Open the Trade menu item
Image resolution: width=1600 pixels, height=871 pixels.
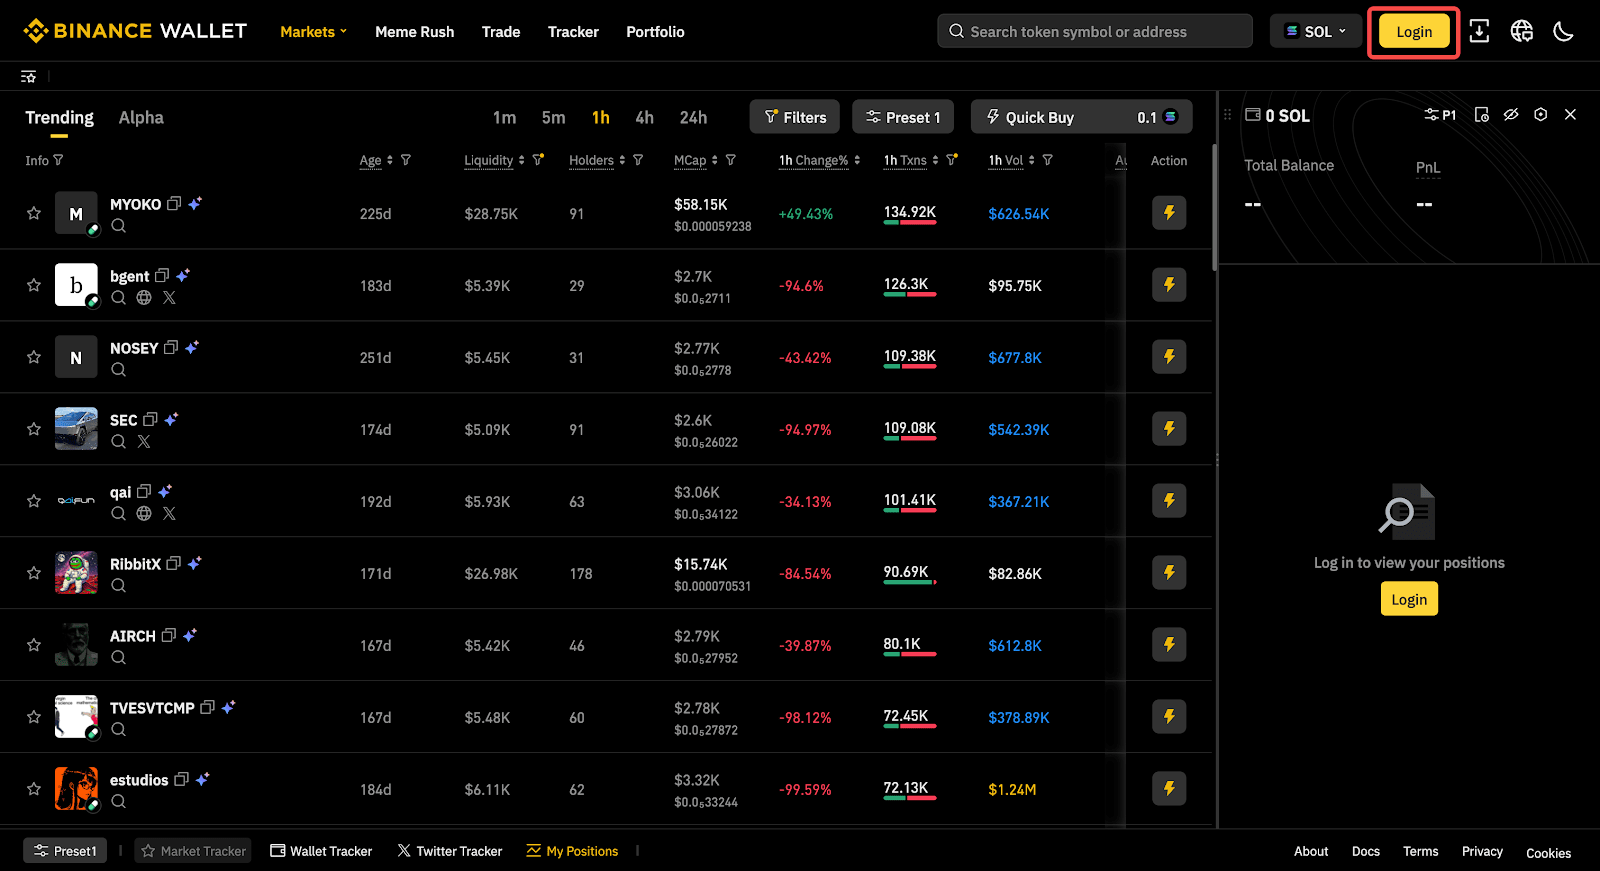click(501, 31)
